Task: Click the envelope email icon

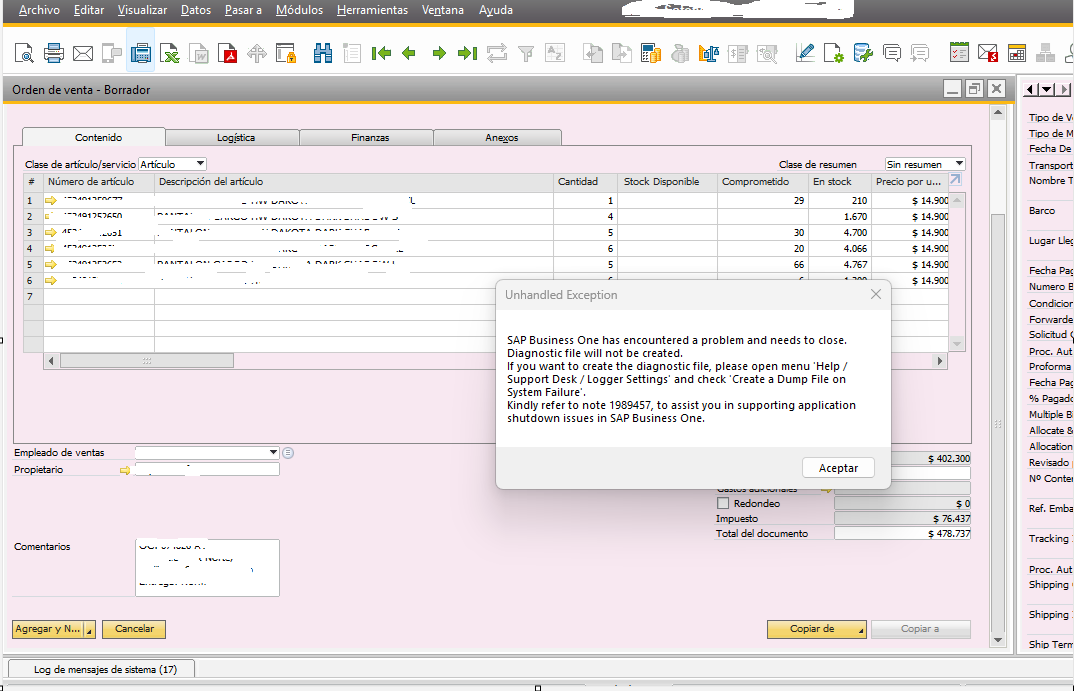Action: [83, 53]
